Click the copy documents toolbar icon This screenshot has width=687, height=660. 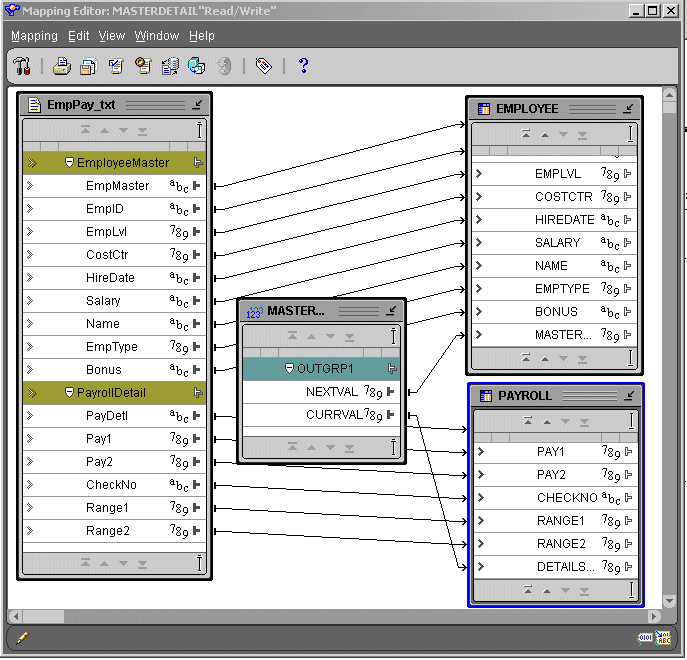[88, 66]
